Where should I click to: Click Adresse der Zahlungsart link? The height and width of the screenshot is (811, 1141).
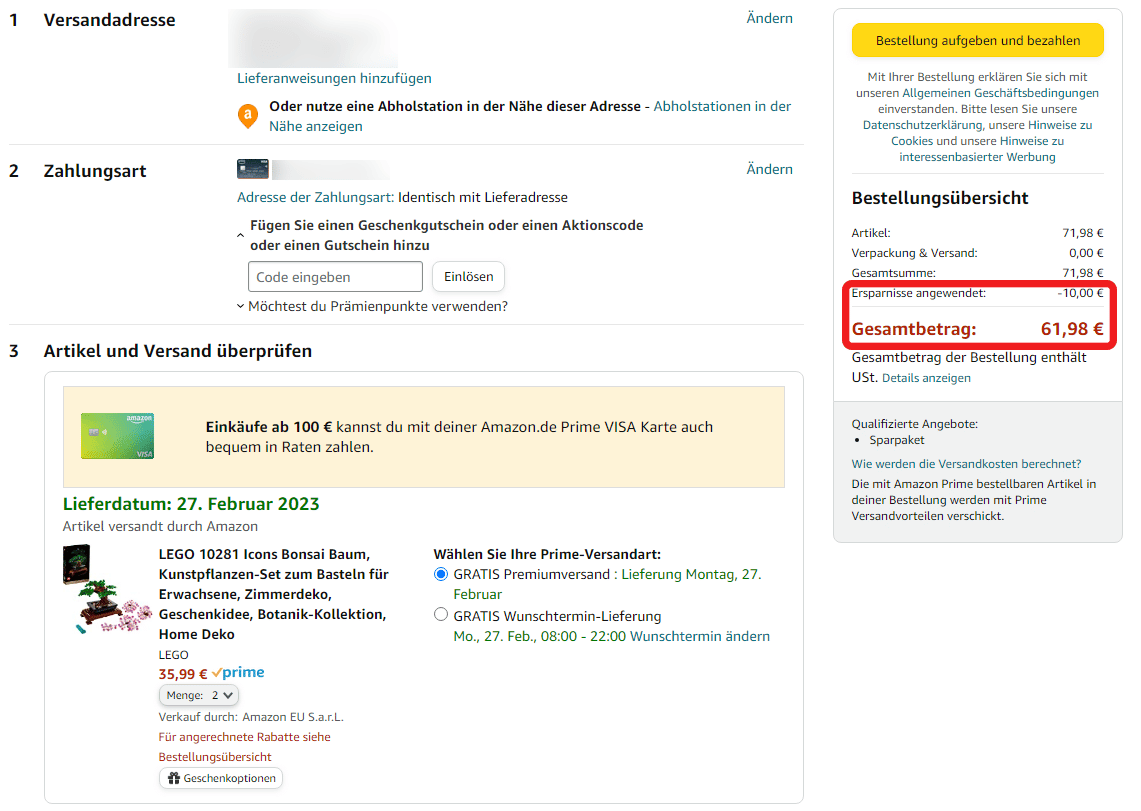315,197
